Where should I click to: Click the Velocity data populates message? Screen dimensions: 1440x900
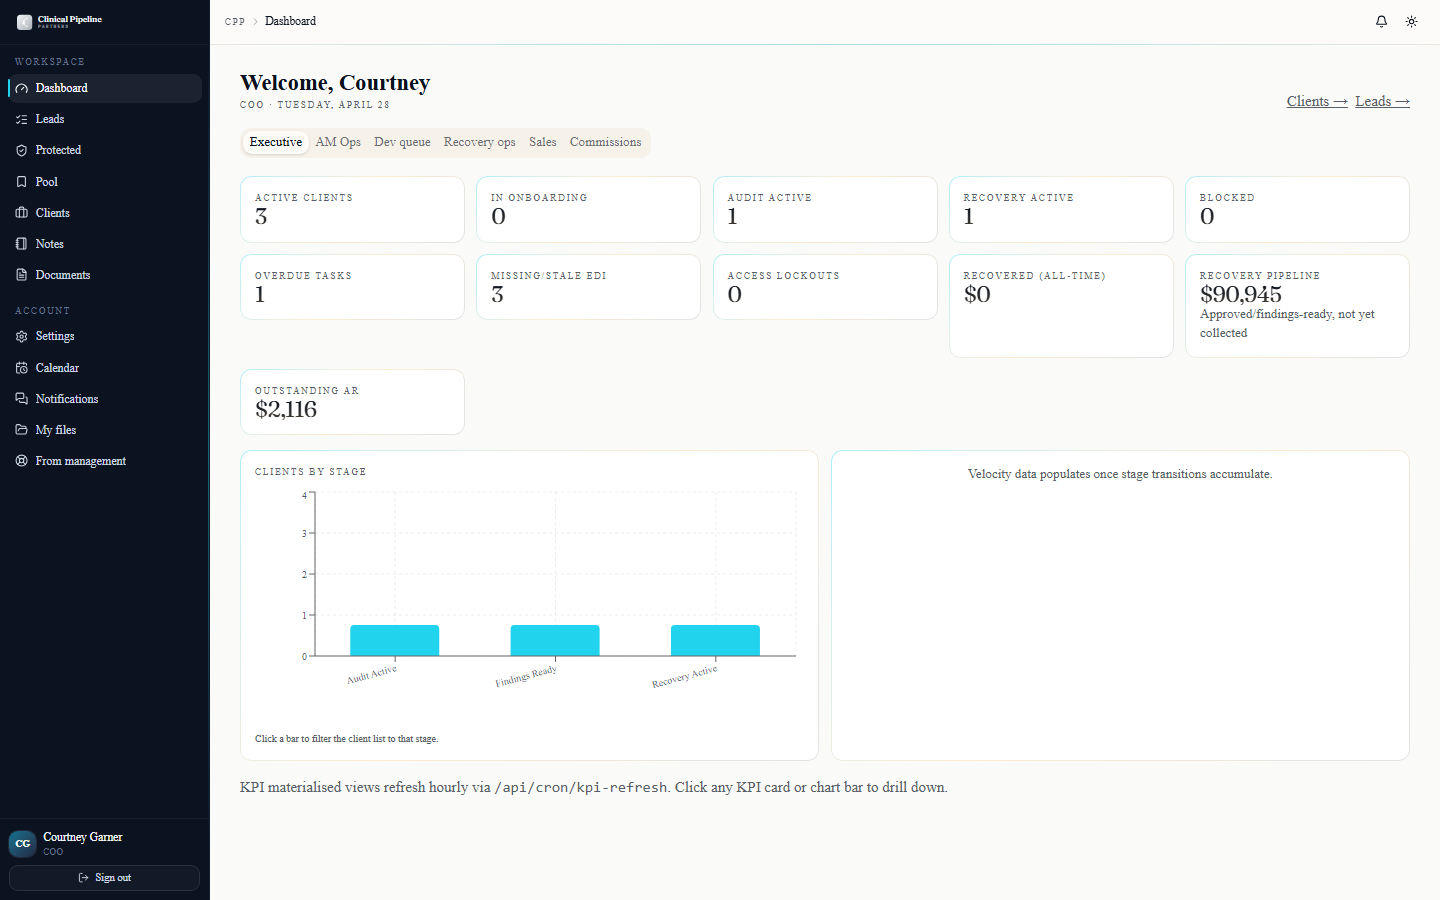(x=1120, y=474)
